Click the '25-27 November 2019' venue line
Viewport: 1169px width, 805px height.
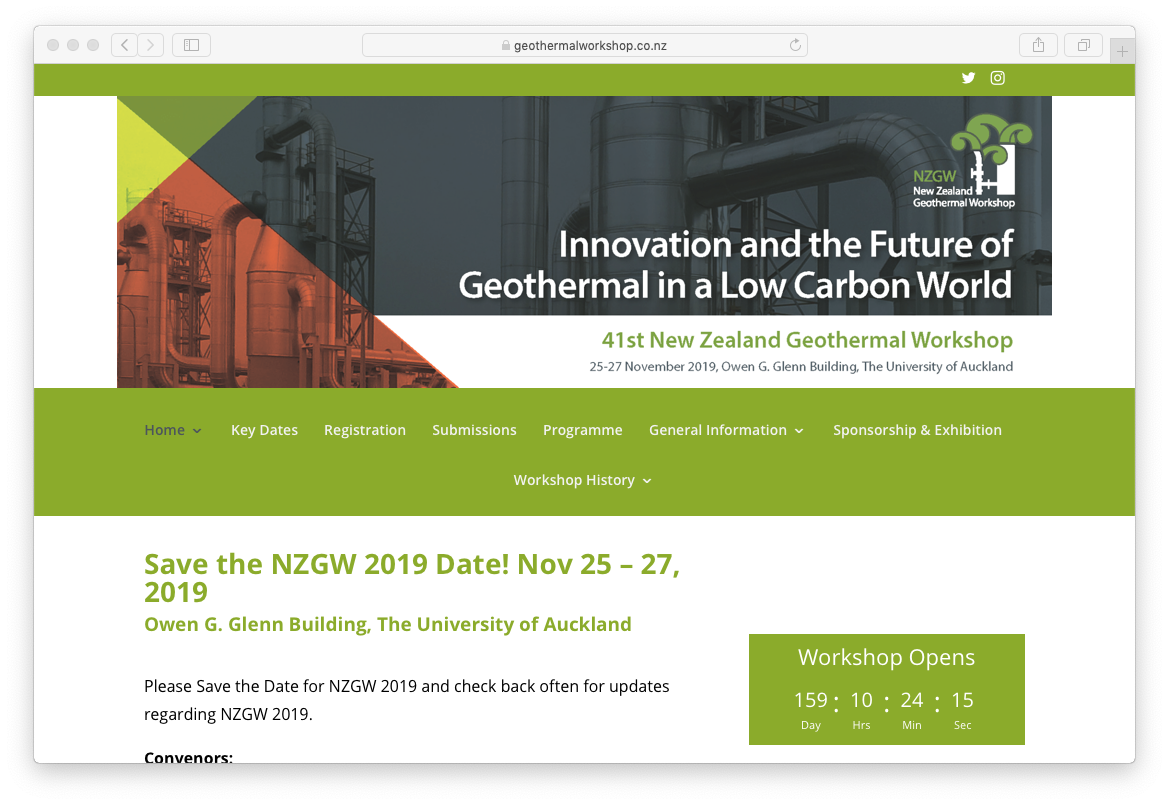pos(801,366)
